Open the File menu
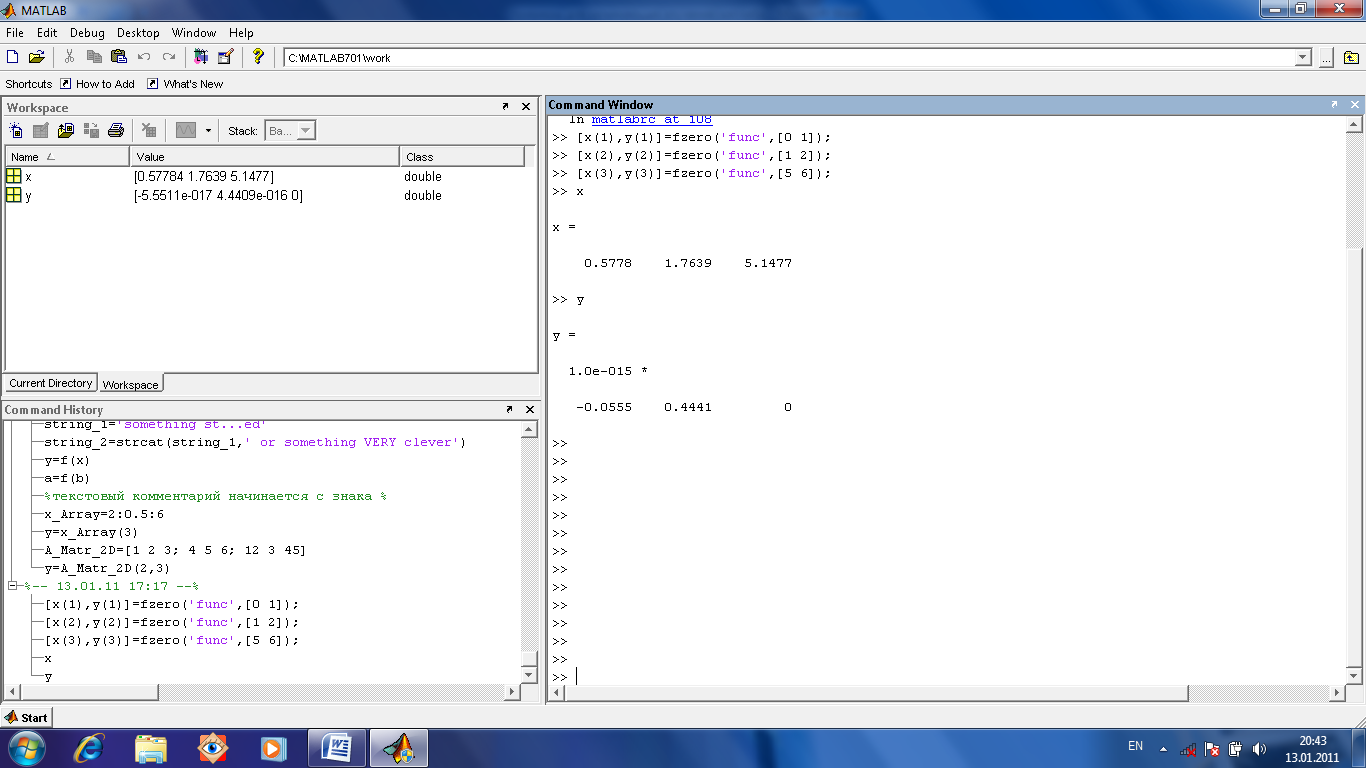Screen dimensions: 1366x768 coord(15,33)
